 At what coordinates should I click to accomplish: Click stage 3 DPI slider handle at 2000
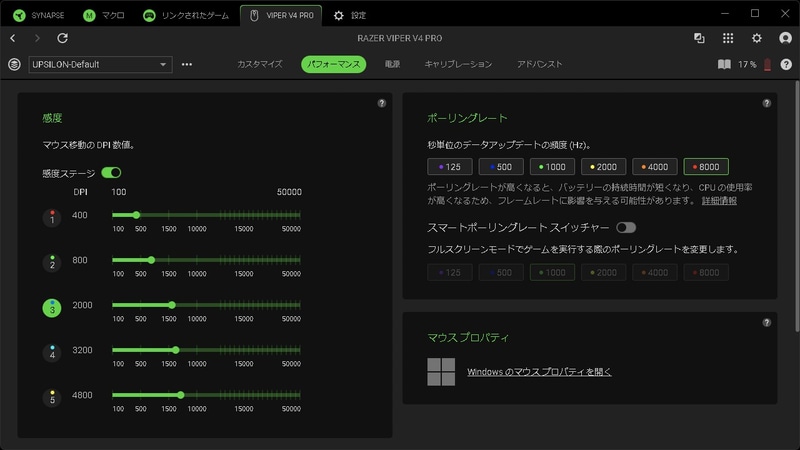click(172, 305)
